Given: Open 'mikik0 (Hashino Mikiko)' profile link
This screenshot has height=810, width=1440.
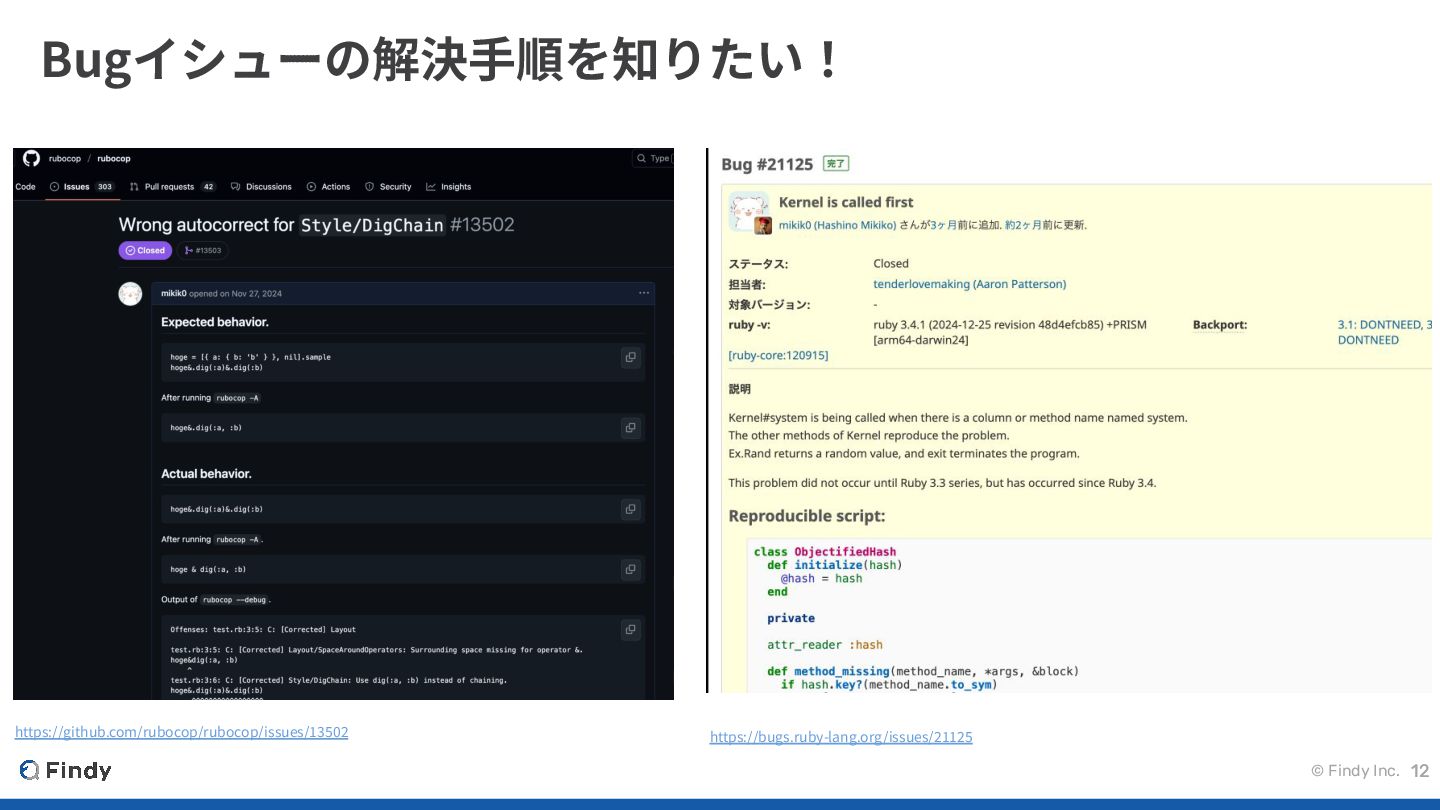Looking at the screenshot, I should pos(837,225).
